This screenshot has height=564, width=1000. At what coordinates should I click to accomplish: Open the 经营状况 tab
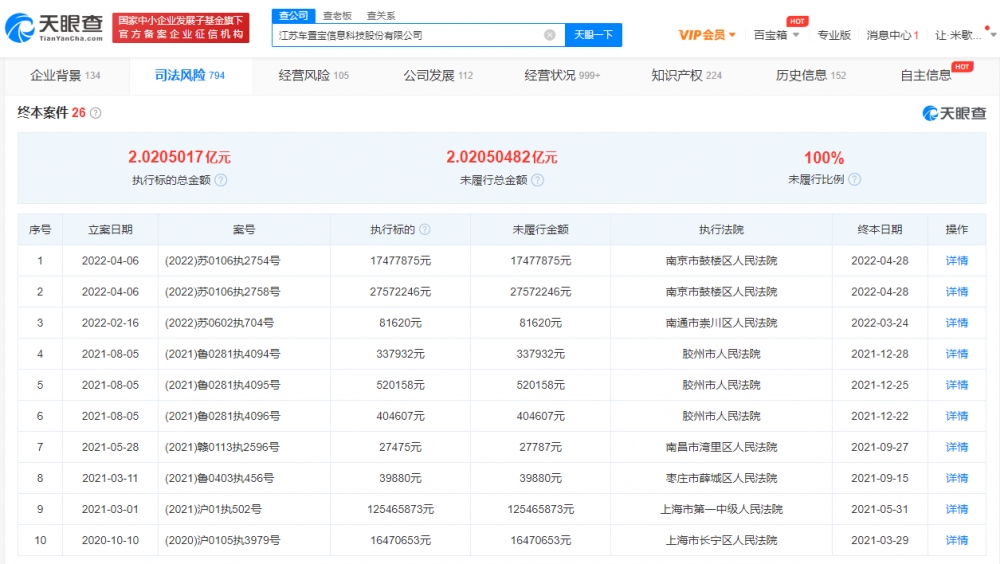click(x=562, y=75)
